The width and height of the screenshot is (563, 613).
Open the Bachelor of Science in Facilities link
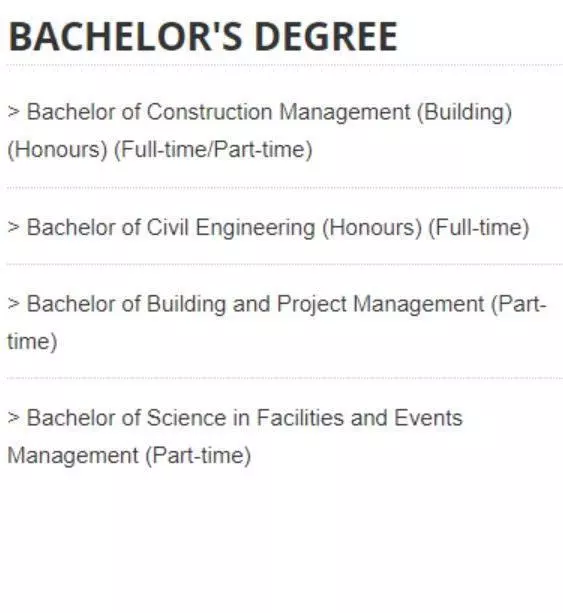click(235, 436)
